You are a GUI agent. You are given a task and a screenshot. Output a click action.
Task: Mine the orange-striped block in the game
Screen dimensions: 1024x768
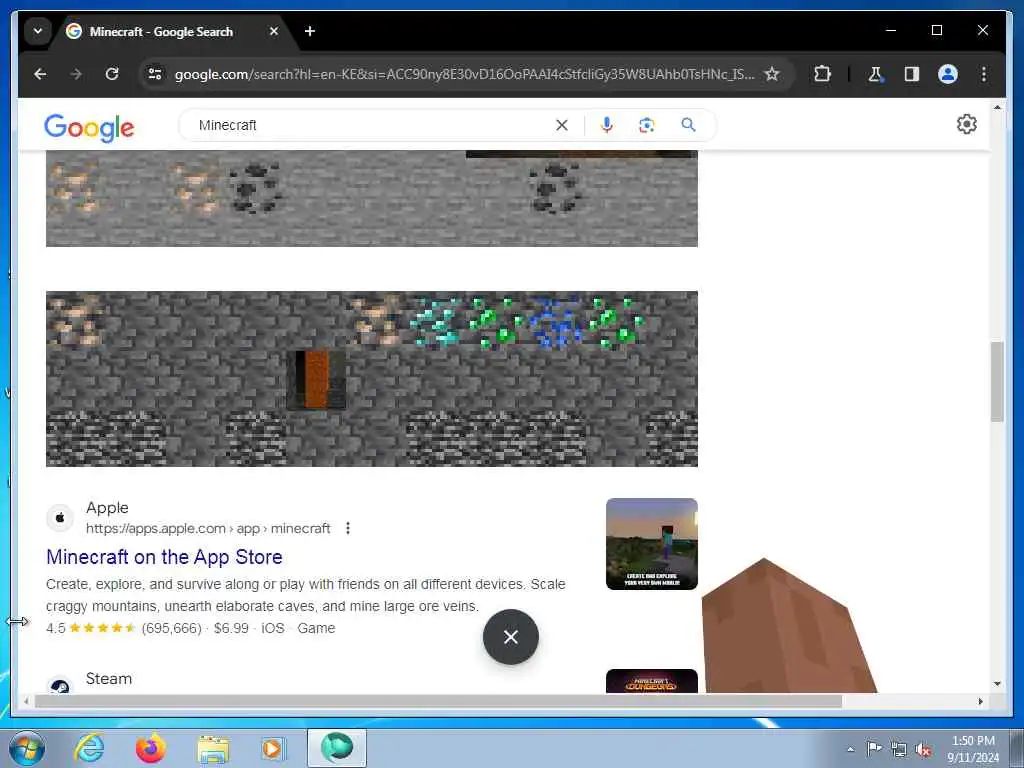pos(316,379)
